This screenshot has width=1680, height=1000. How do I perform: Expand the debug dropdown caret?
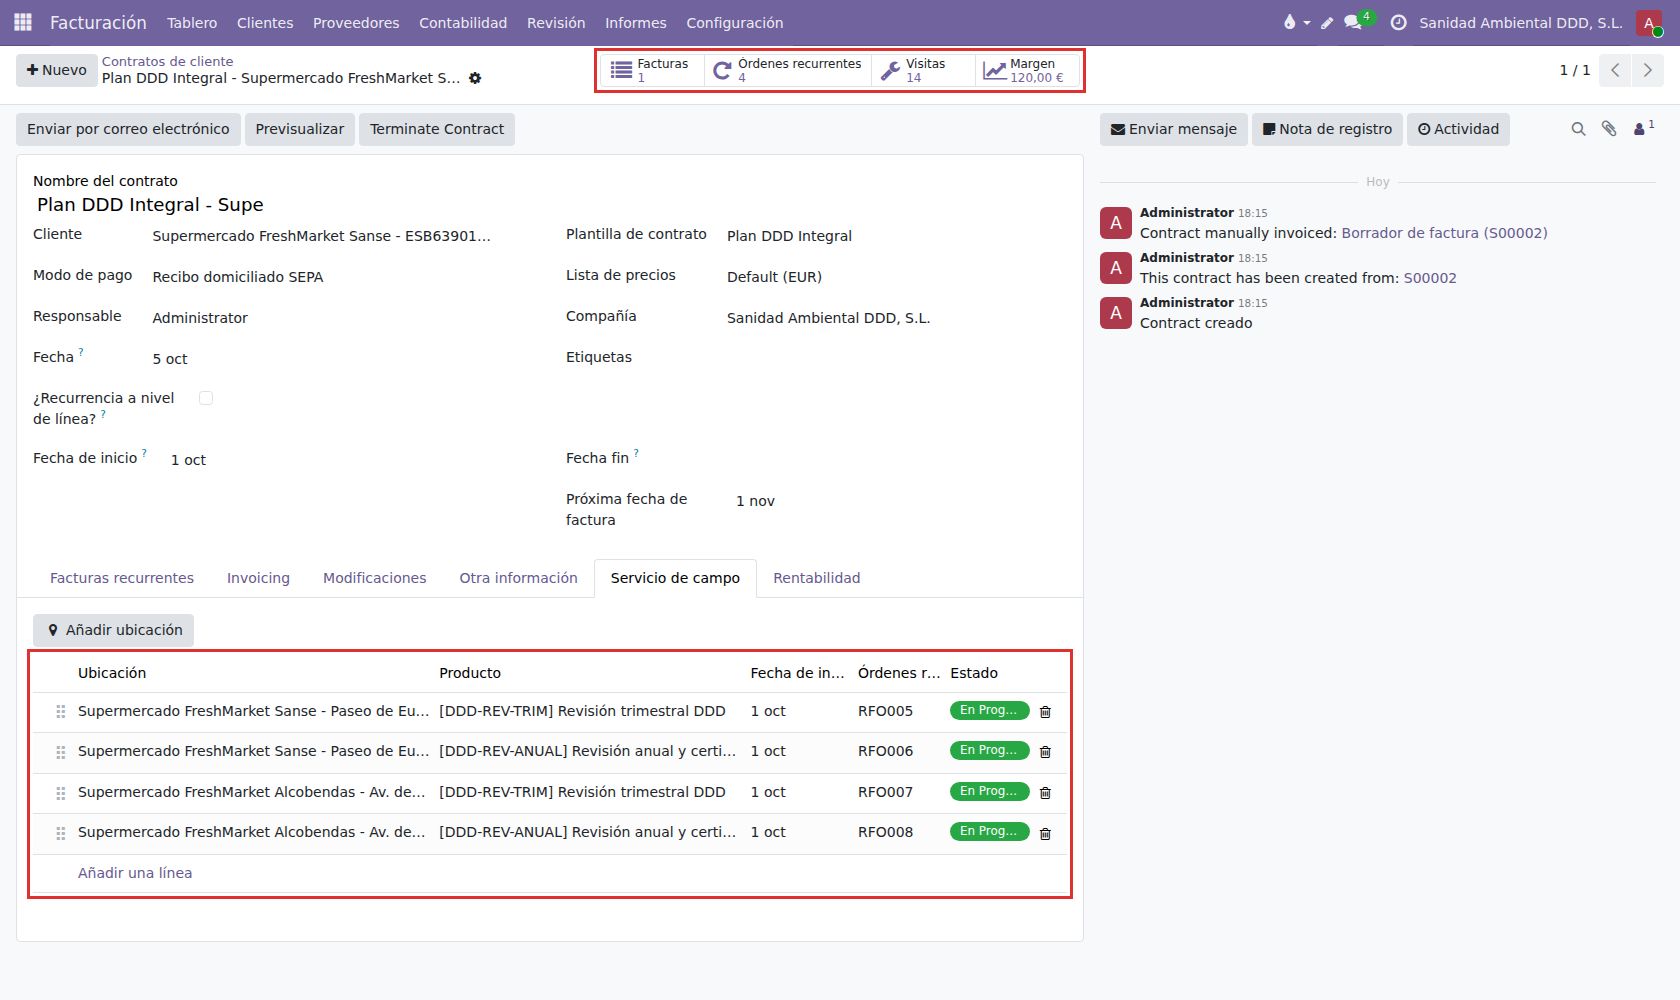pyautogui.click(x=1307, y=23)
